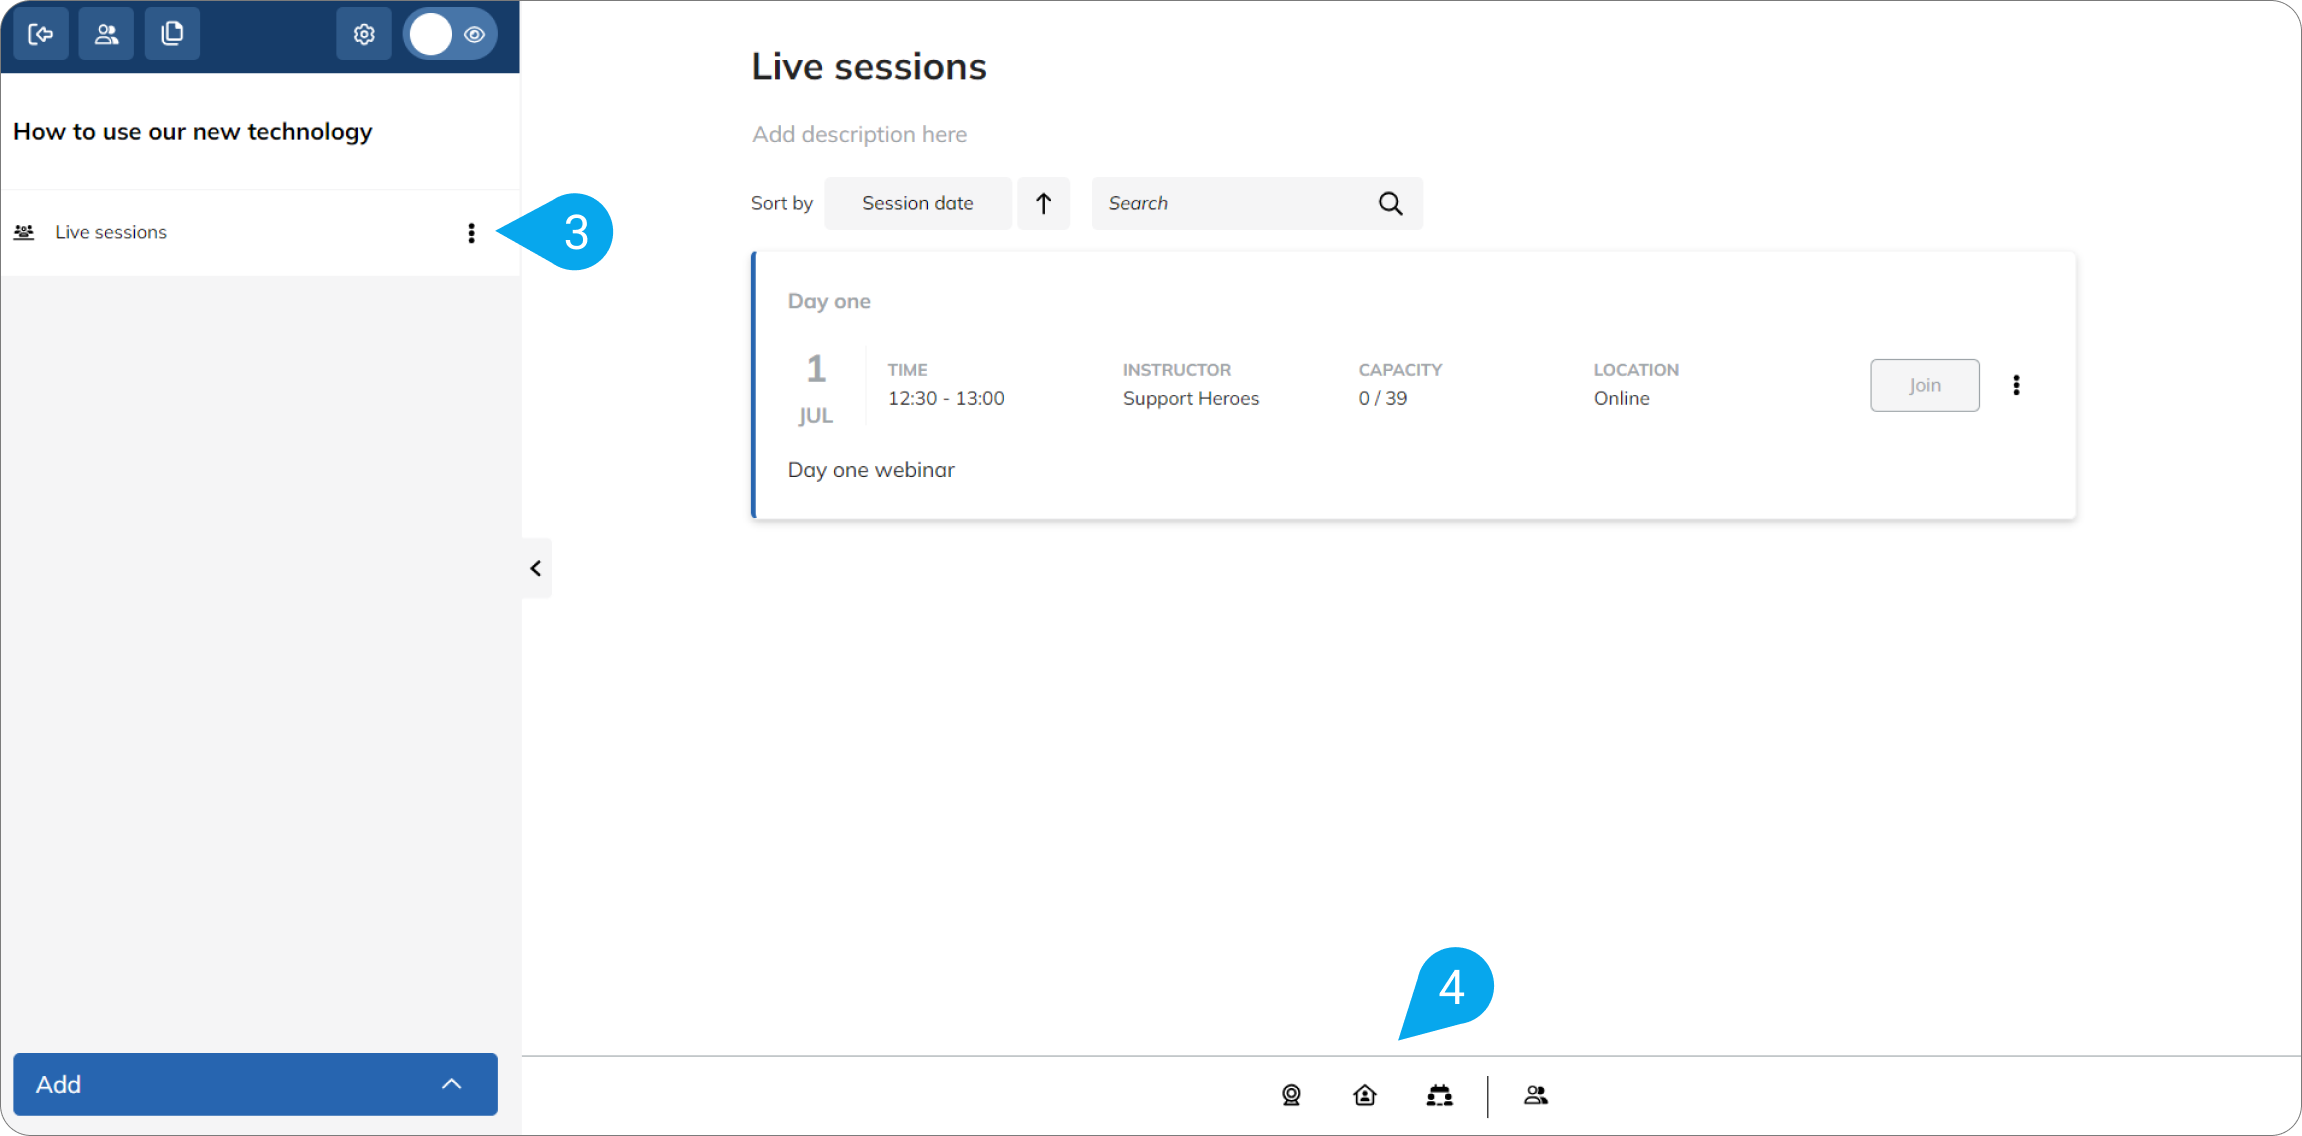Select the webcam session type icon
2302x1136 pixels.
(x=1291, y=1095)
